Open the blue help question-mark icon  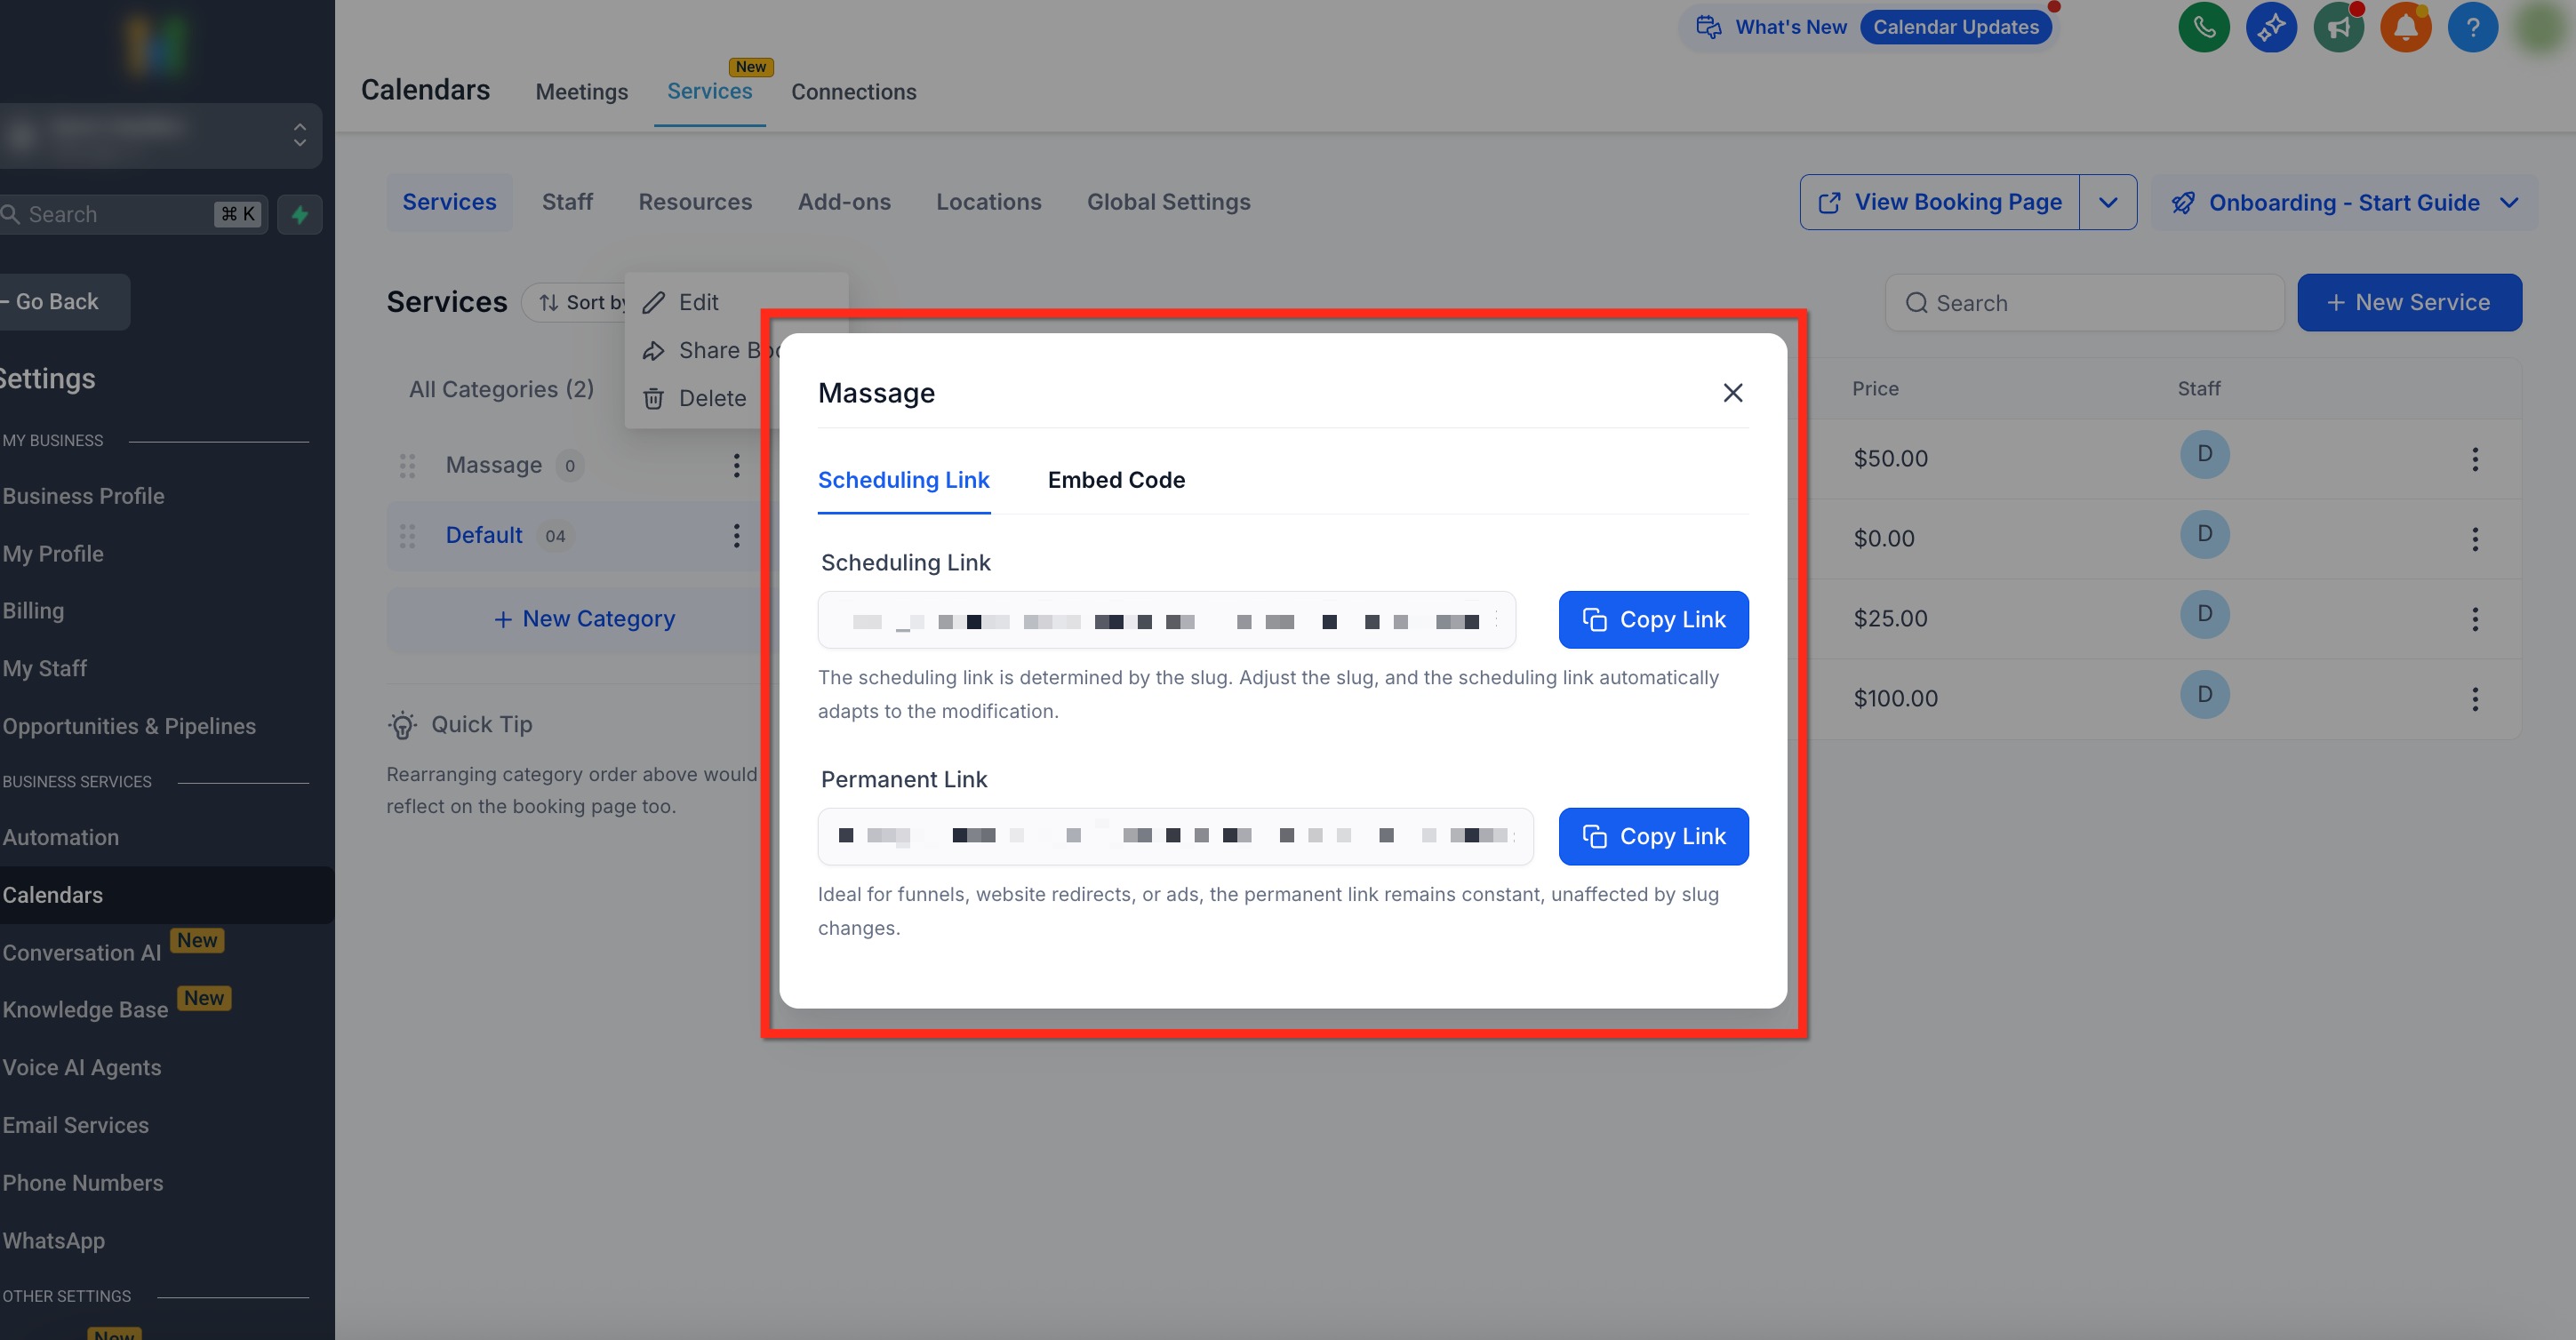coord(2472,27)
